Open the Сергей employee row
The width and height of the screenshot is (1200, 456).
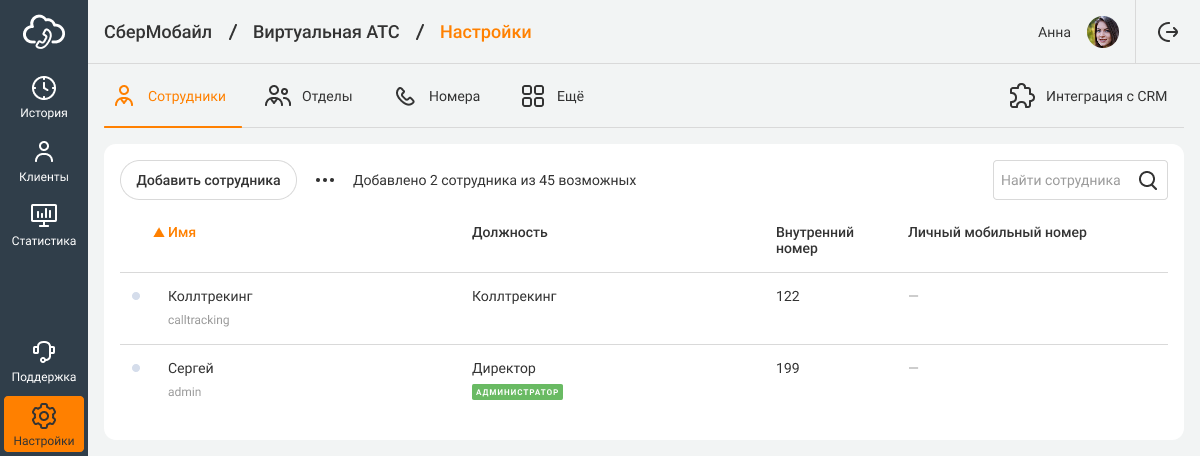191,369
